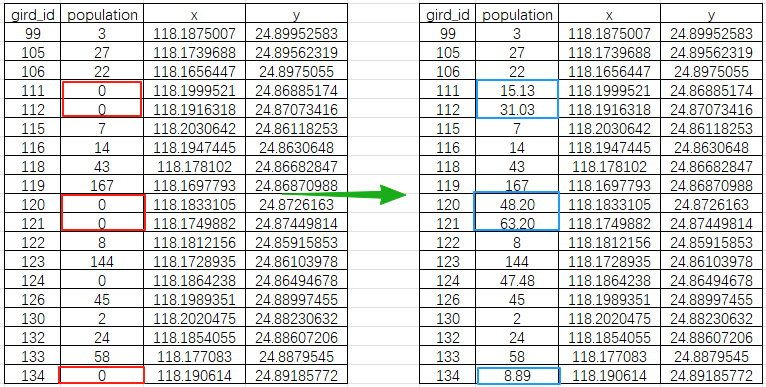
Task: Click 118.1739688 in right table
Action: point(609,52)
